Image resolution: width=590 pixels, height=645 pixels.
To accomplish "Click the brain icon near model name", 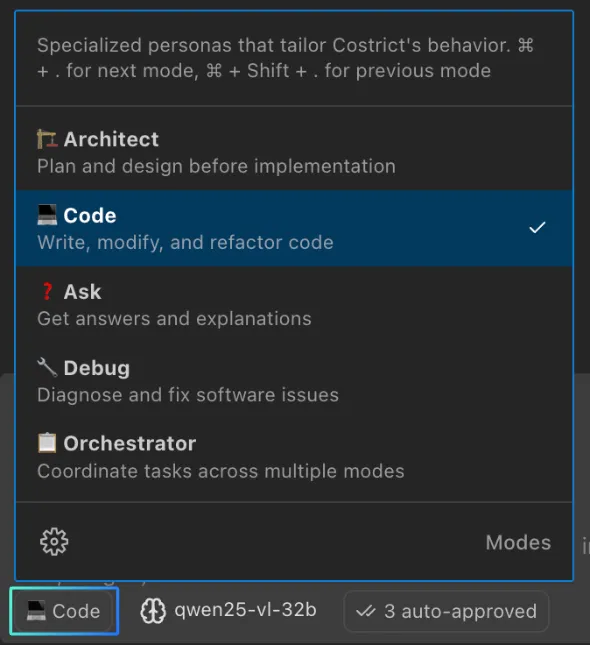I will [x=153, y=610].
